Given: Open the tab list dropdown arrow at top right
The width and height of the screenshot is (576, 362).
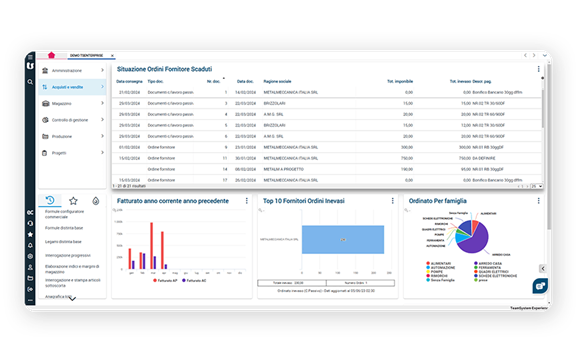Looking at the screenshot, I should (x=545, y=55).
